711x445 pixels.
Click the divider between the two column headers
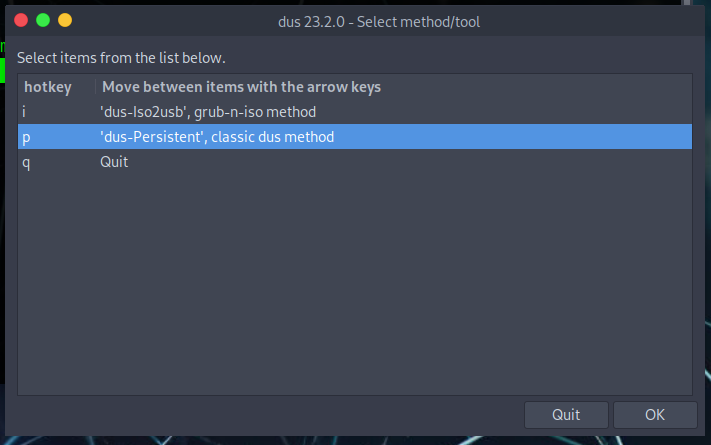tap(96, 87)
